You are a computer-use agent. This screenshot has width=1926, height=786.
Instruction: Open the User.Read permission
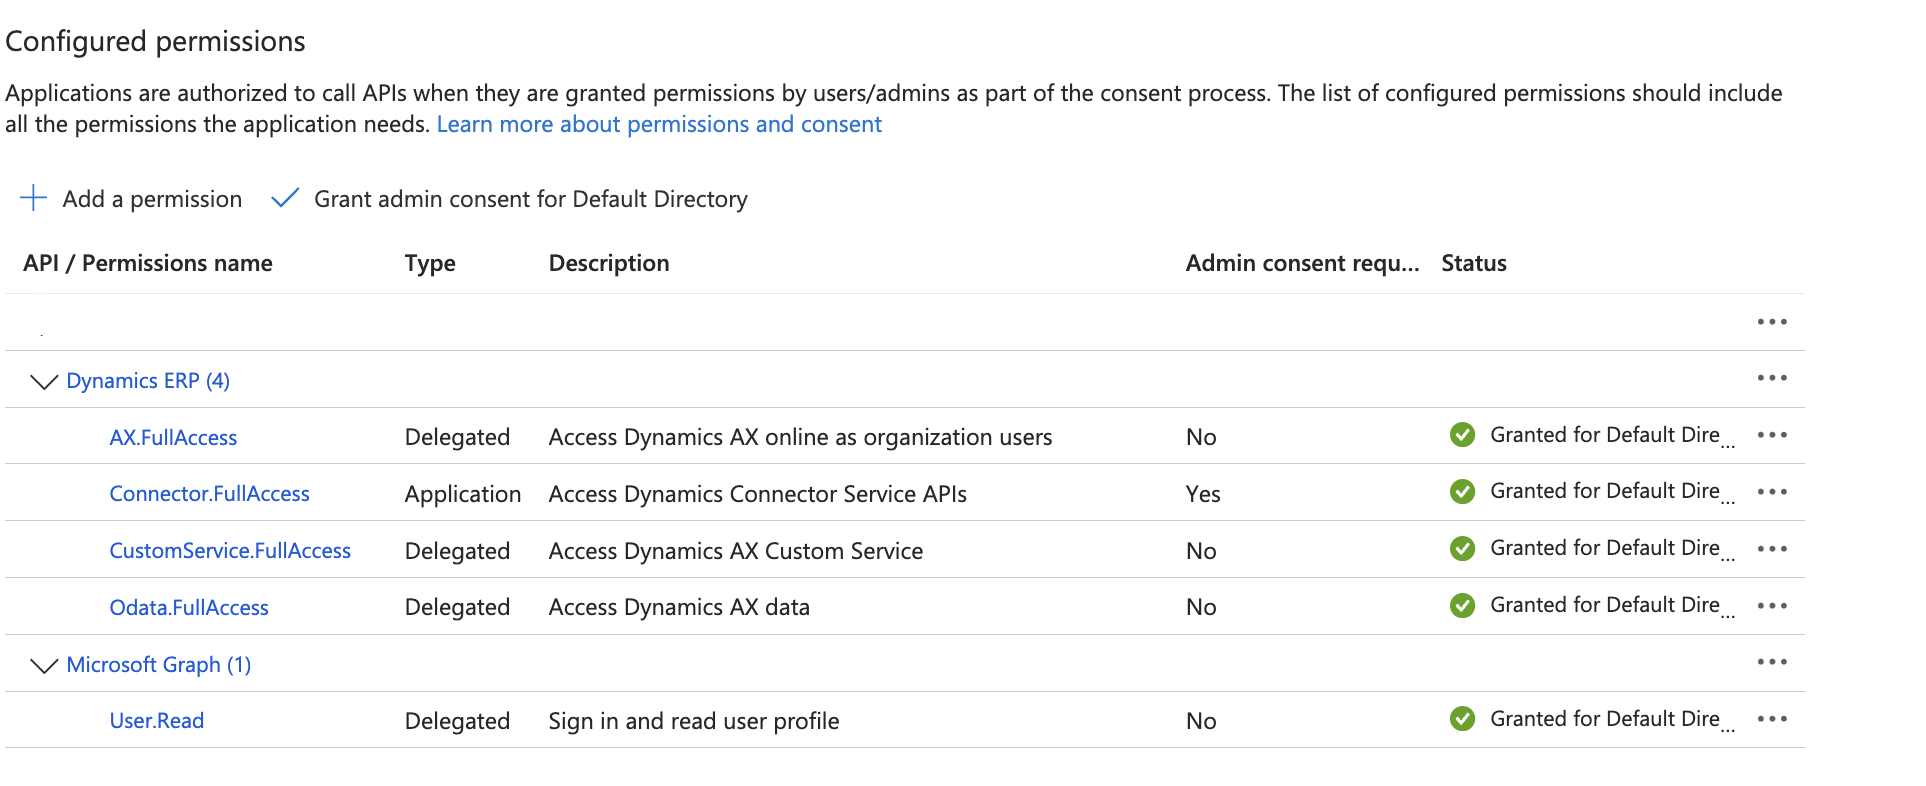coord(156,721)
